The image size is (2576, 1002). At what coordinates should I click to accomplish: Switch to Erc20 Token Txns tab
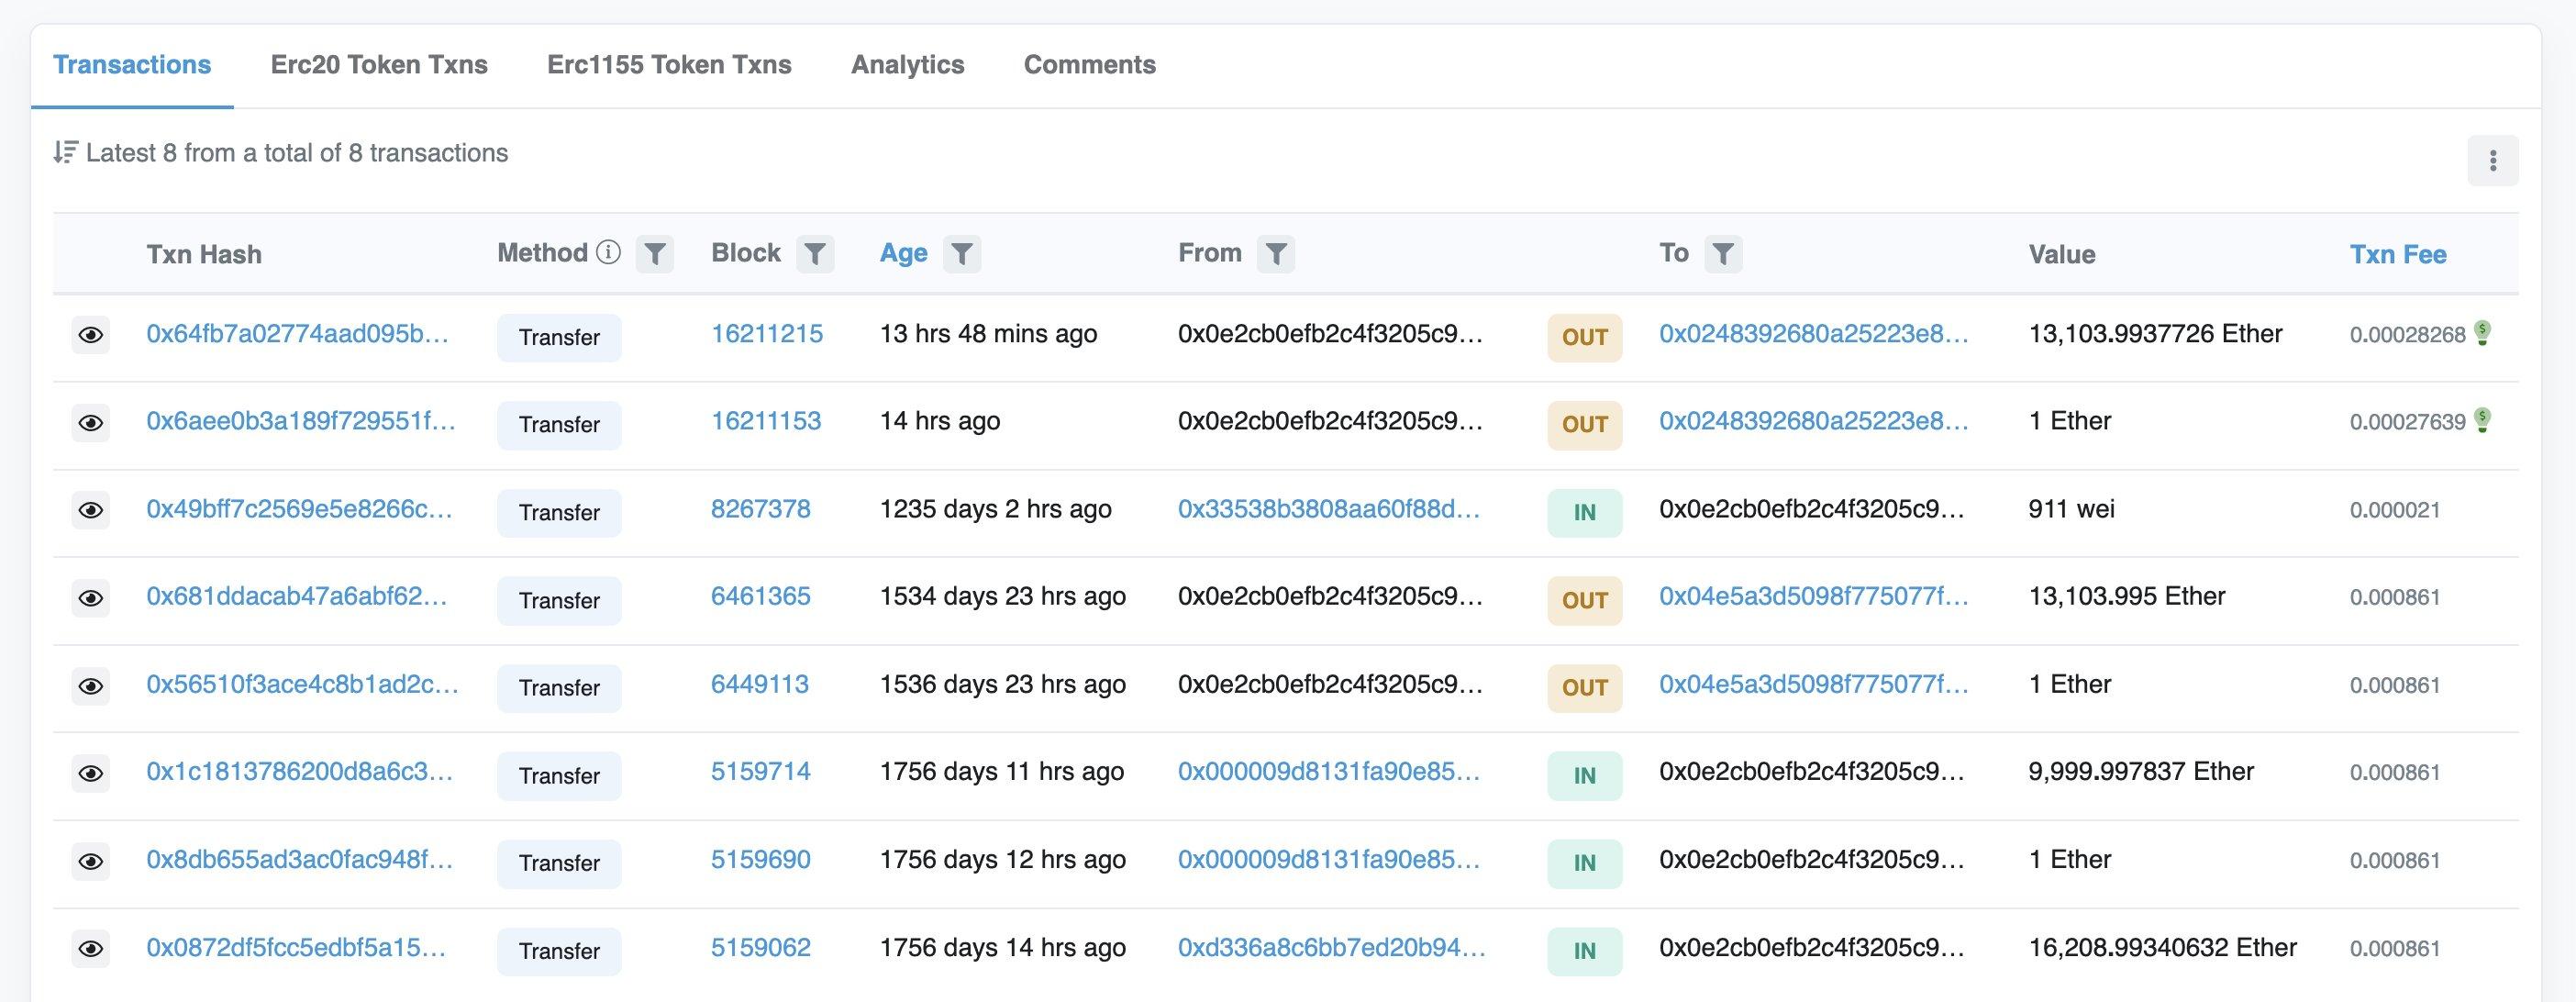(x=379, y=65)
